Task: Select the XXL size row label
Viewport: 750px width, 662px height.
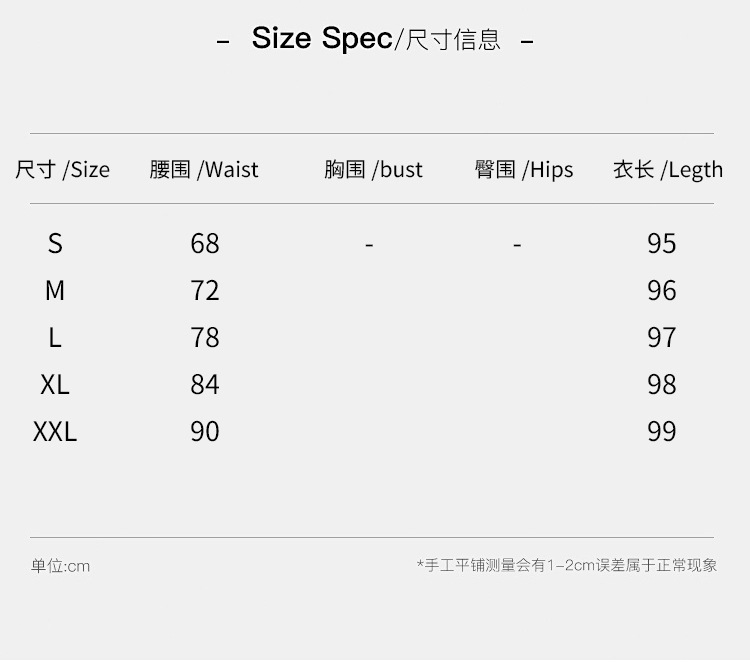Action: point(55,431)
